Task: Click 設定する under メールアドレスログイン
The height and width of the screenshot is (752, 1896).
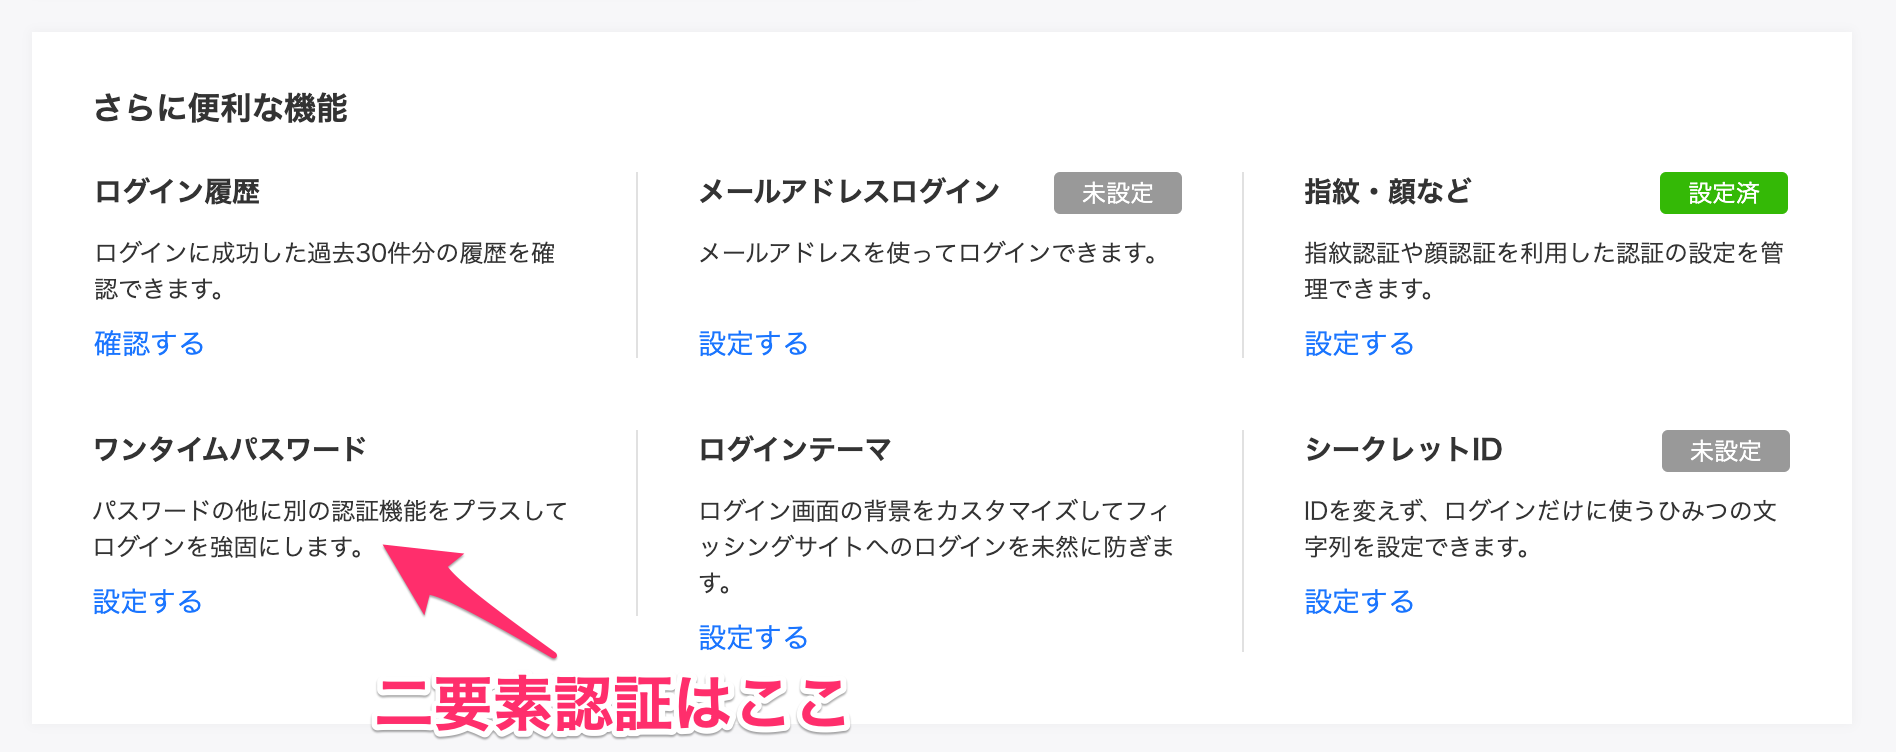Action: tap(753, 344)
